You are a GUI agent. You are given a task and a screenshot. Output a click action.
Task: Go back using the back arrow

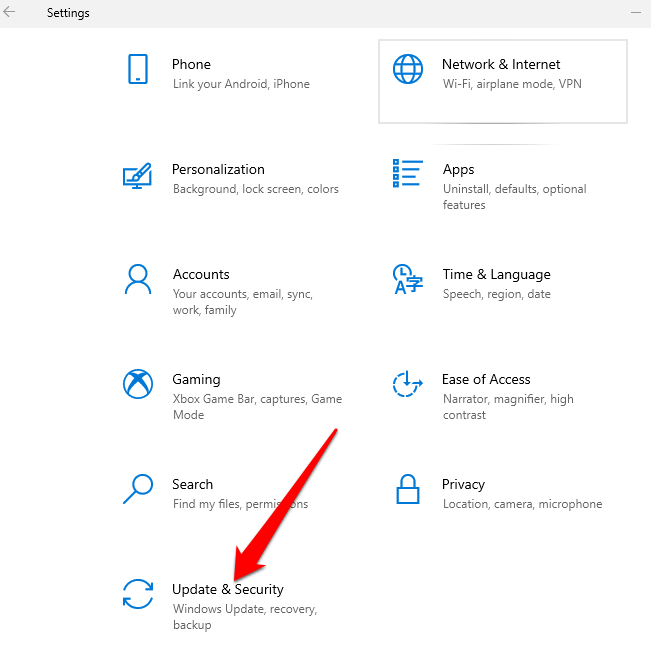click(10, 13)
